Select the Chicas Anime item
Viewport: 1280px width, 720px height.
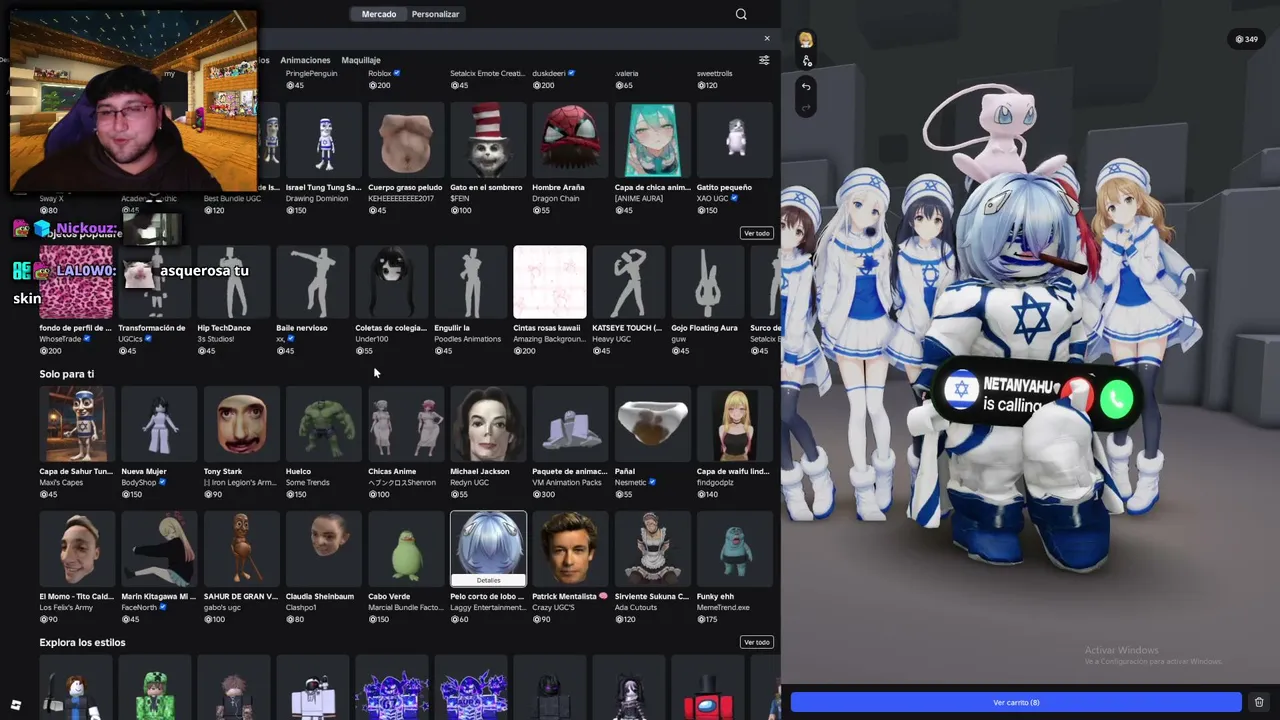tap(406, 424)
